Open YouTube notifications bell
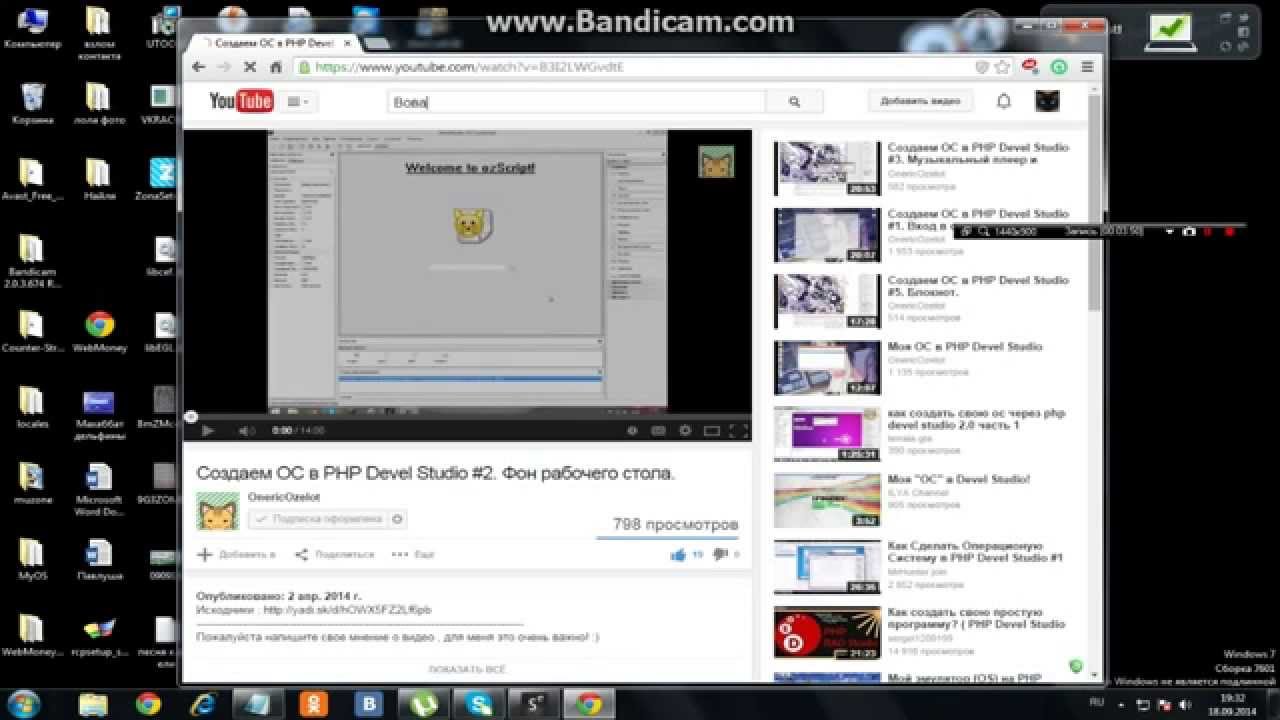This screenshot has width=1280, height=720. pyautogui.click(x=1004, y=101)
